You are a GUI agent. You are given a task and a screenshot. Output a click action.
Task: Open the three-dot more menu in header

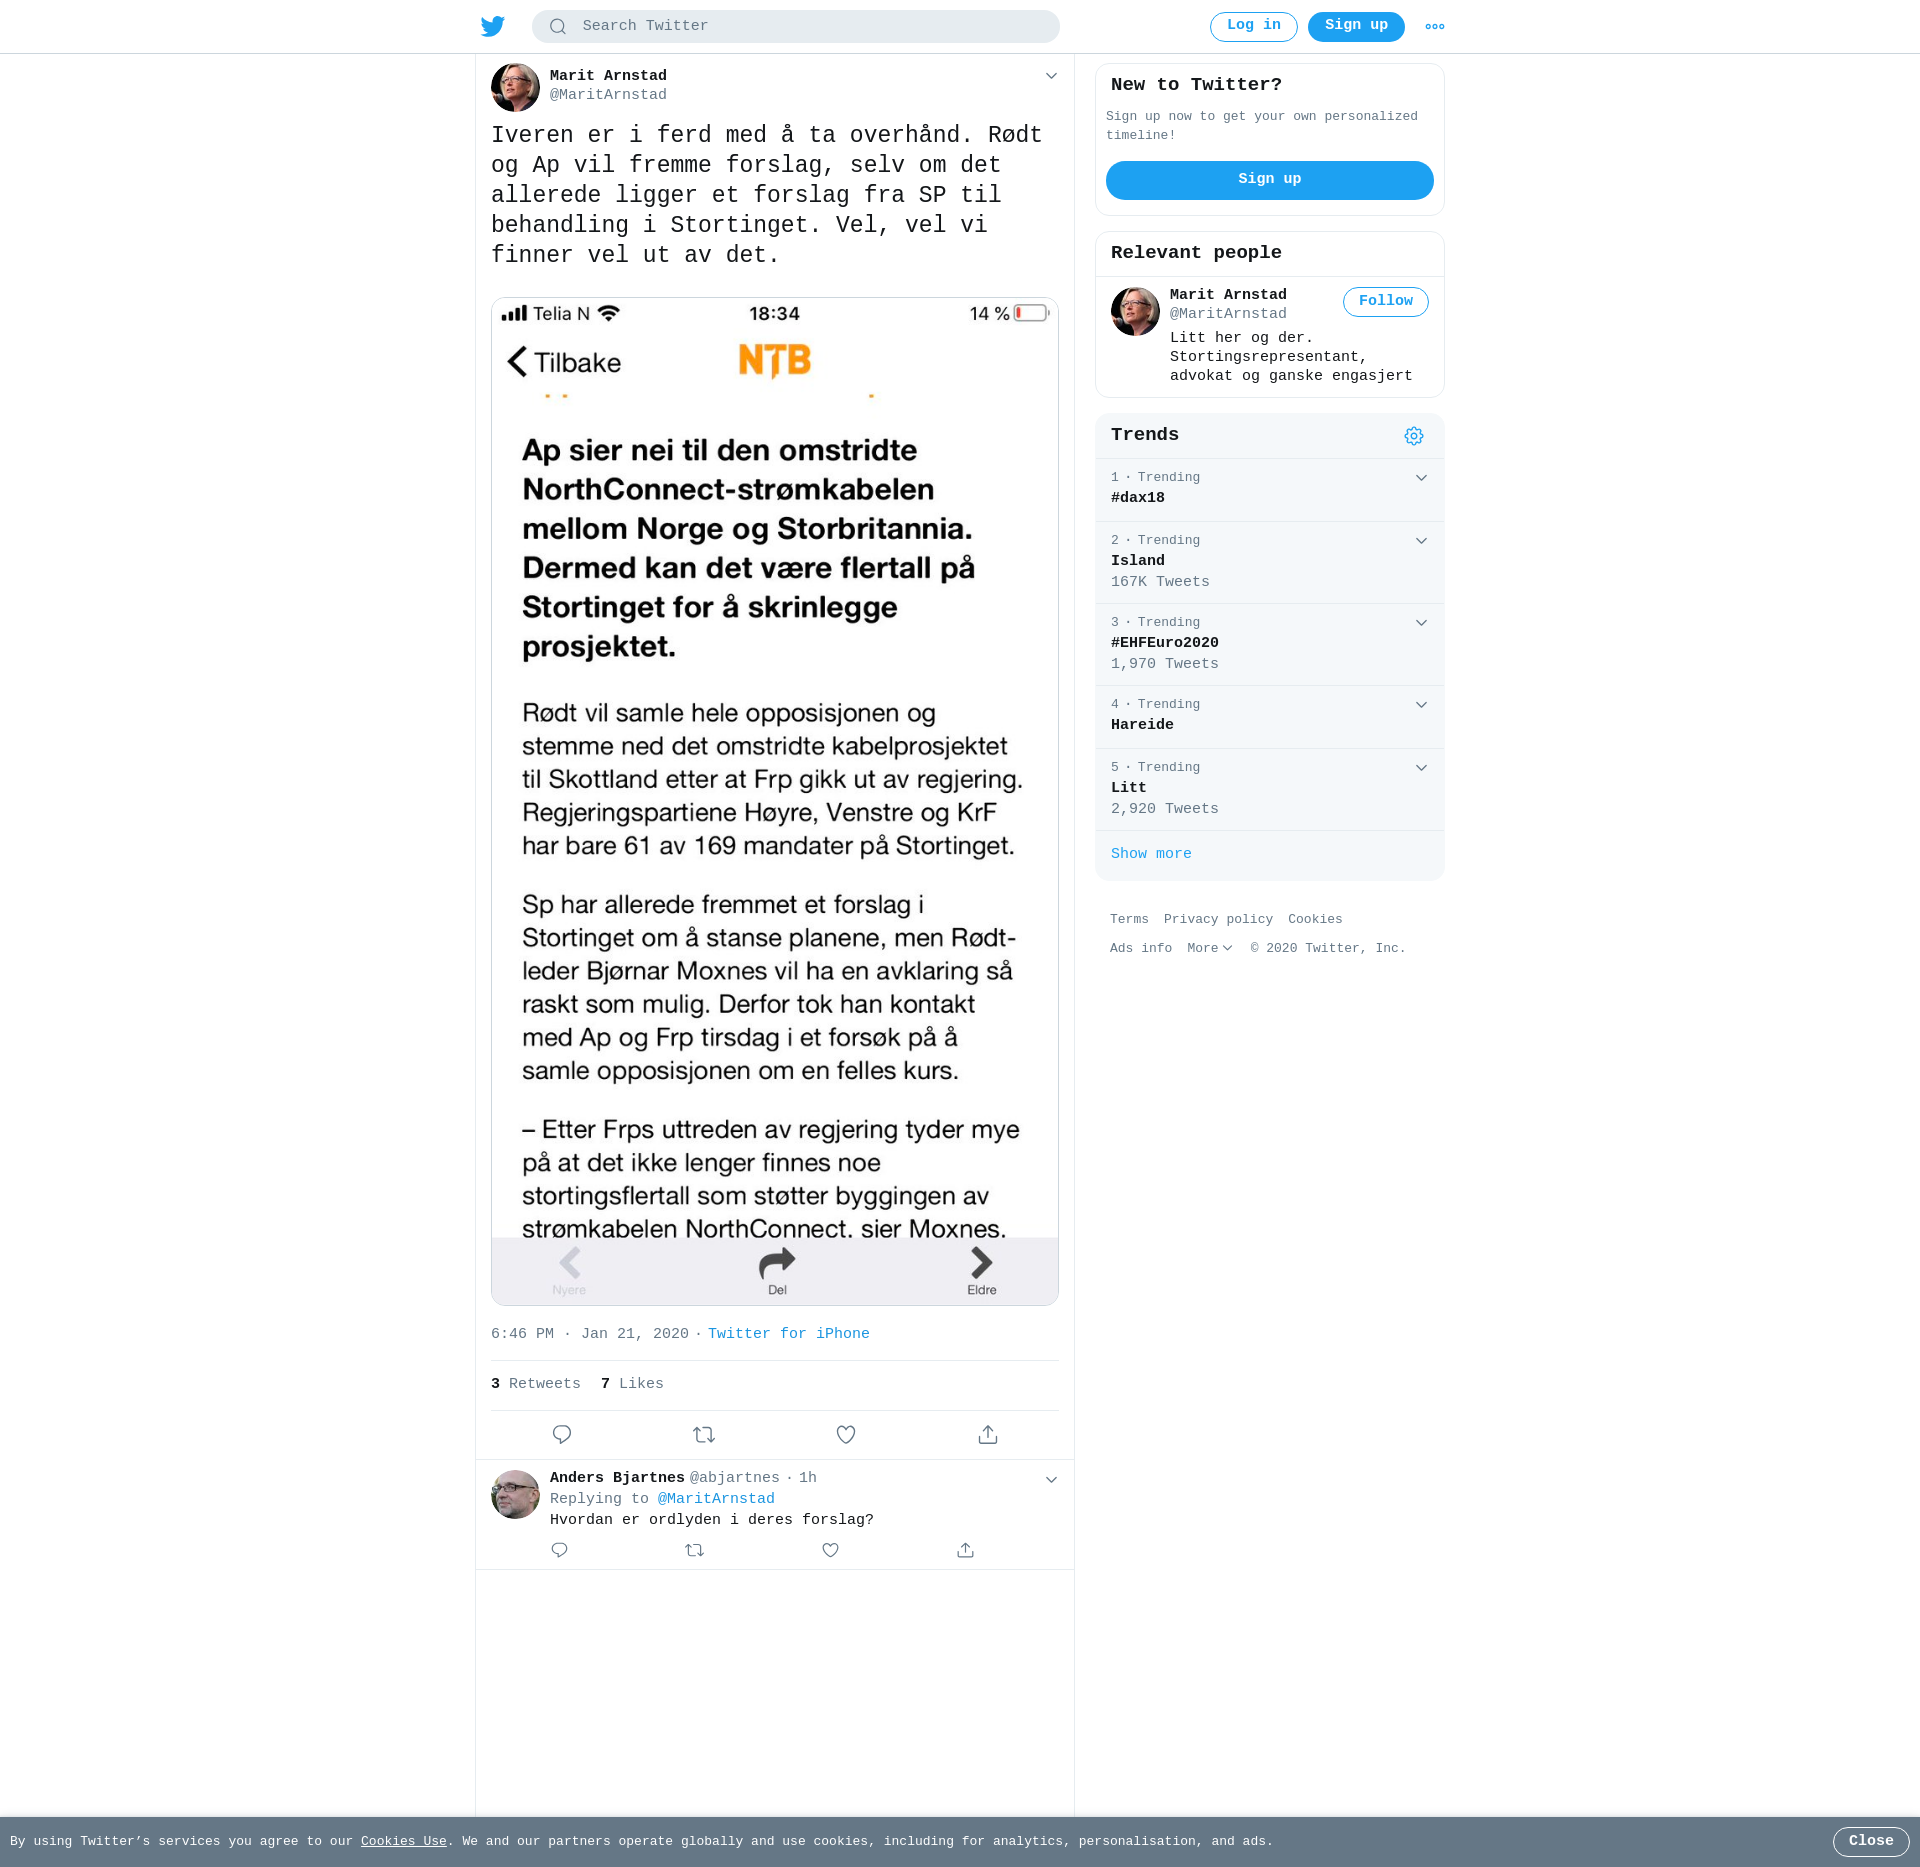(x=1435, y=27)
